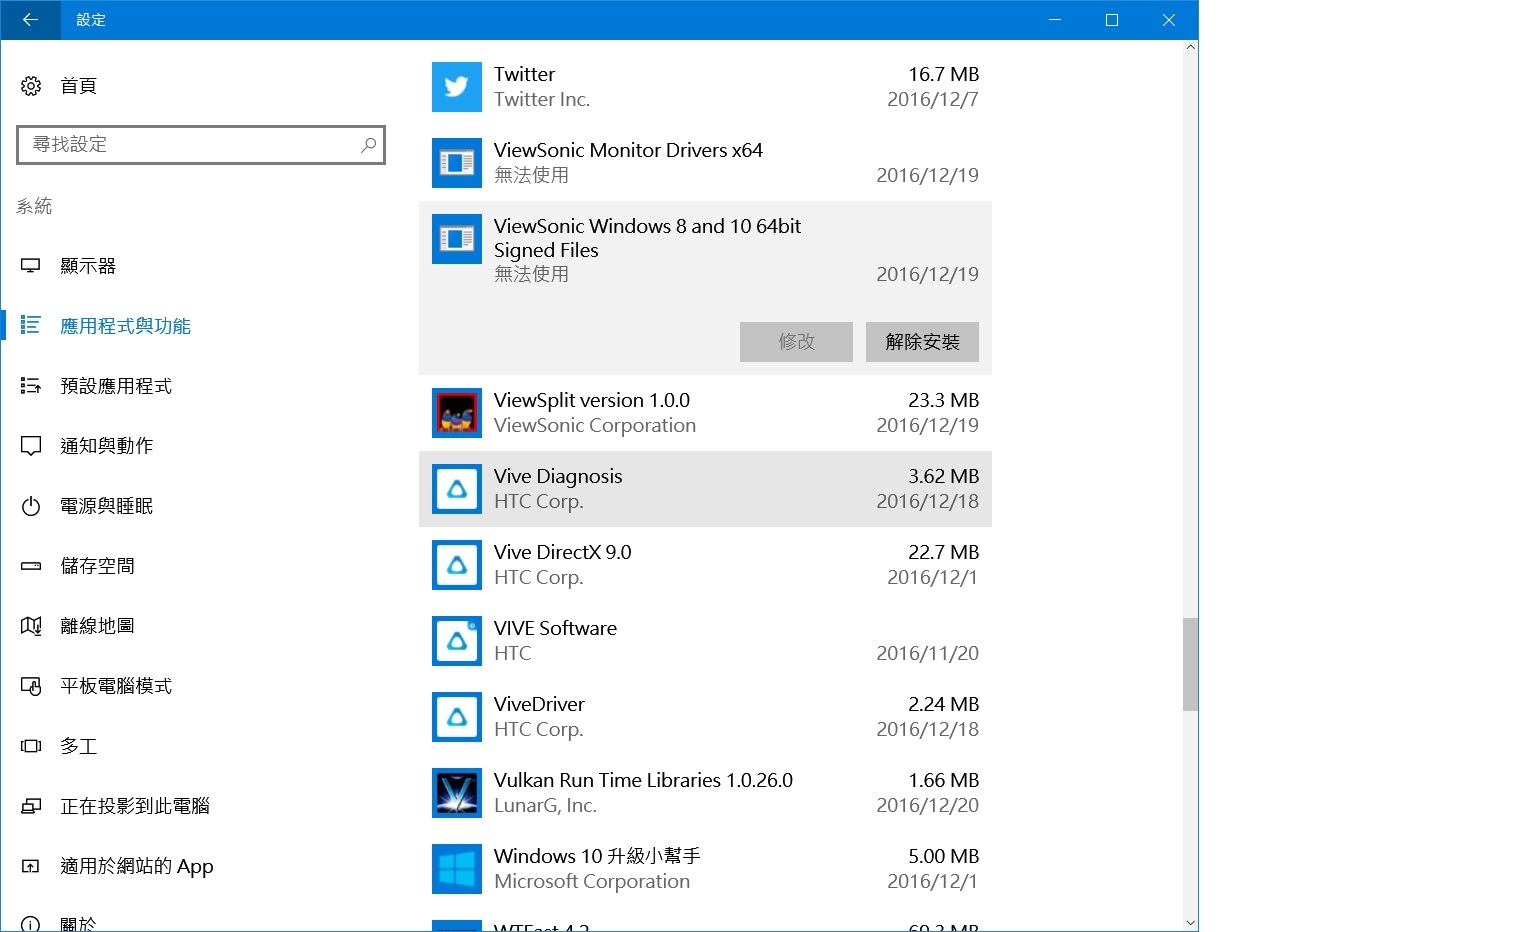Viewport: 1536px width, 932px height.
Task: Click the ViveDriver app icon
Action: [x=457, y=717]
